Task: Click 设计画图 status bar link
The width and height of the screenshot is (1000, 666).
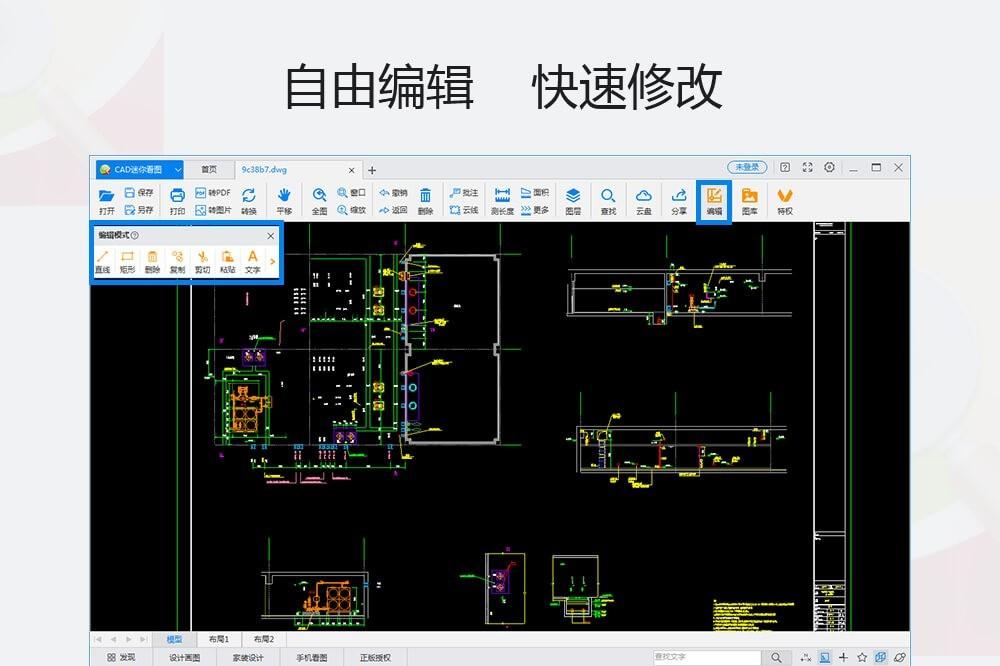Action: click(184, 657)
